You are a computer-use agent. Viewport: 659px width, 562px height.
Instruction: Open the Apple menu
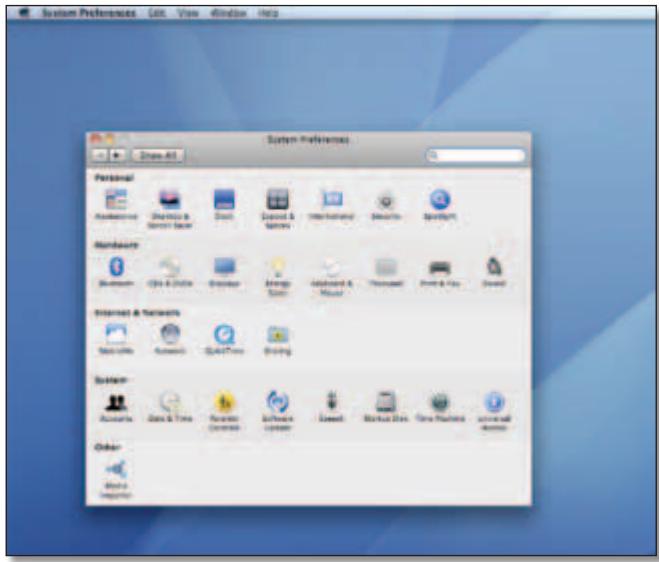click(x=24, y=13)
